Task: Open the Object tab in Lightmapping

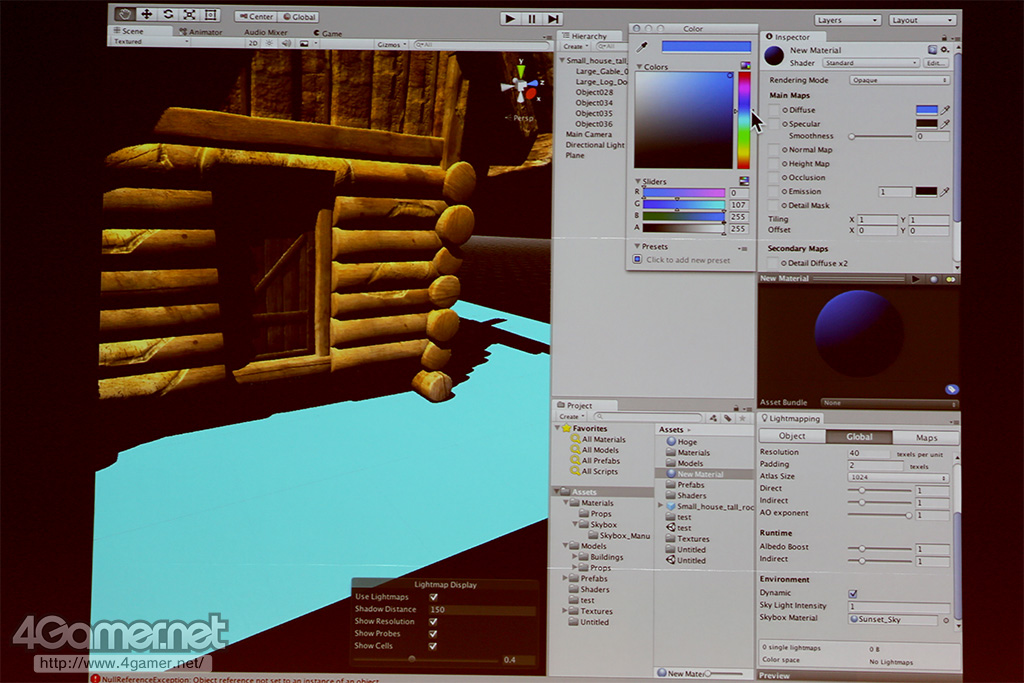Action: pos(792,436)
